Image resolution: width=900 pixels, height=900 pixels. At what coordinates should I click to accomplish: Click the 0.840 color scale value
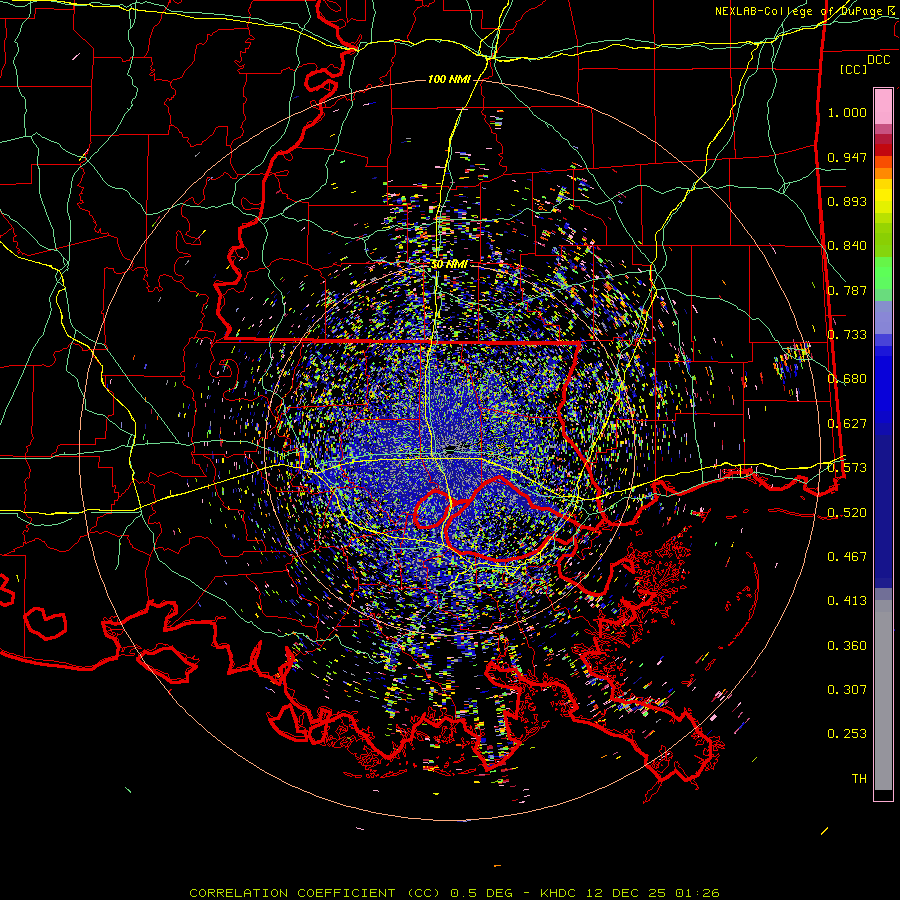[847, 246]
